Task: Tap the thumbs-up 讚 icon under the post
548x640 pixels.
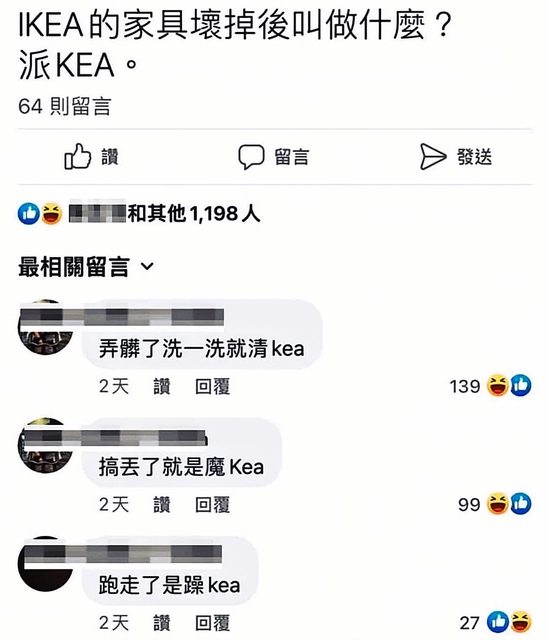Action: point(78,156)
